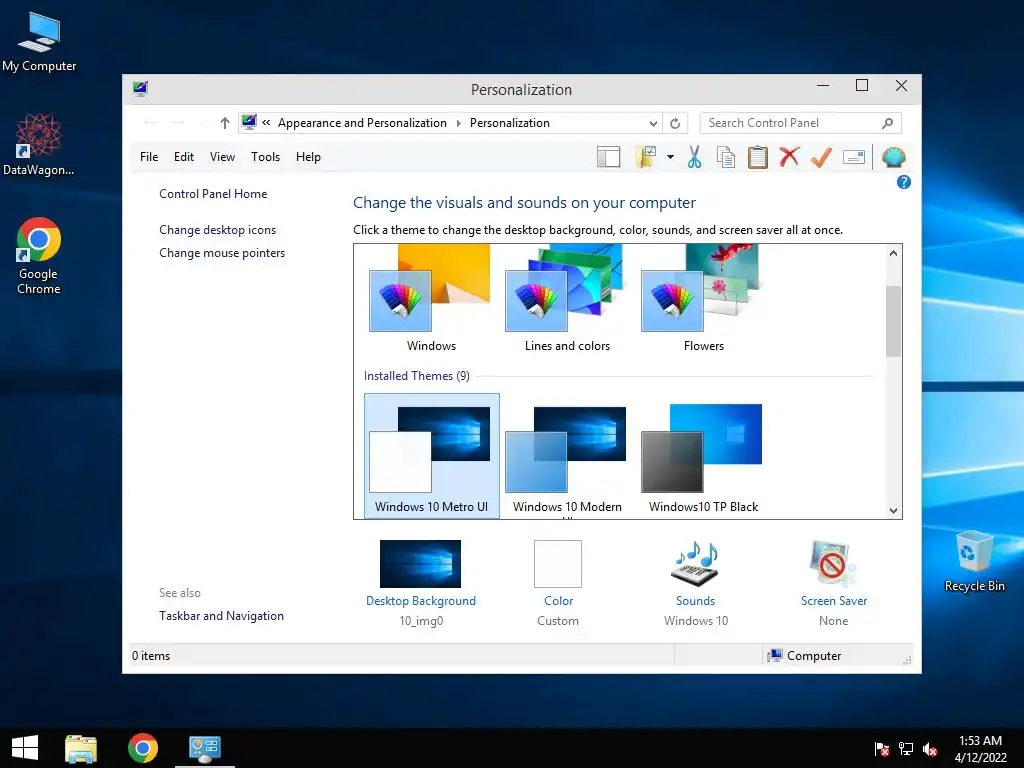Open Change mouse pointers link
The image size is (1024, 768).
[222, 253]
